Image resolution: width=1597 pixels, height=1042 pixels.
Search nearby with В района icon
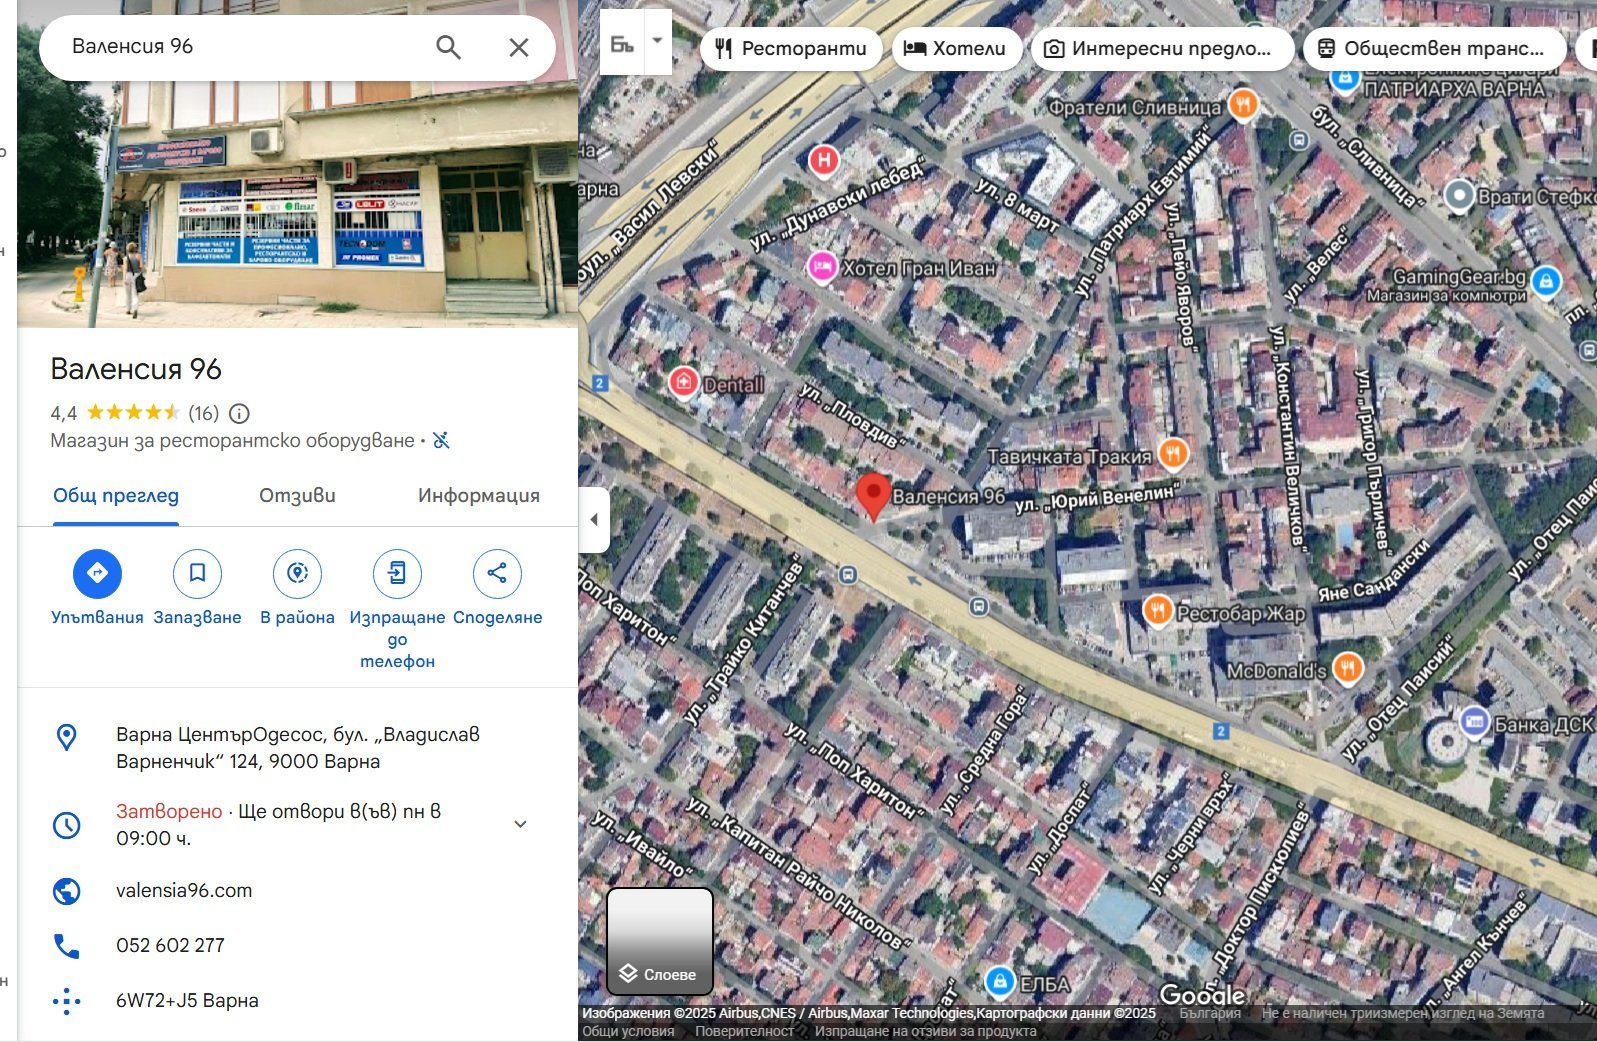tap(297, 573)
